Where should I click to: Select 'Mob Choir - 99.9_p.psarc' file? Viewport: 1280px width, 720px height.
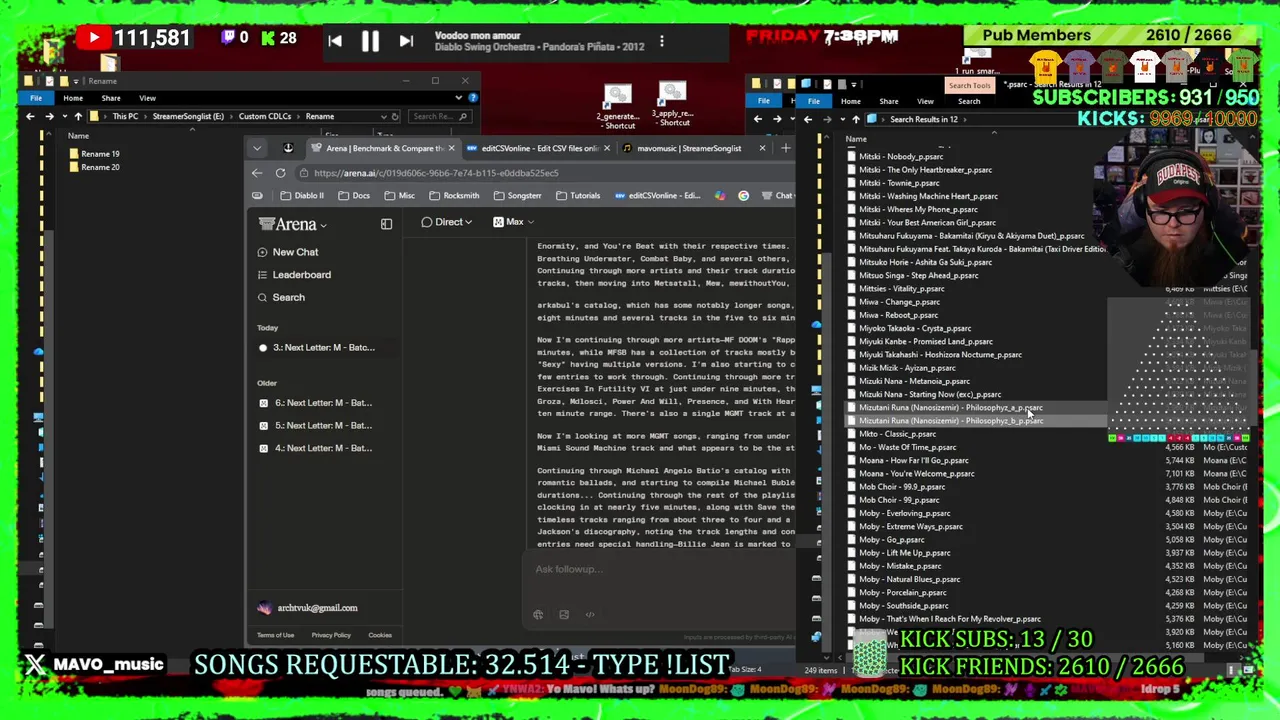pos(901,487)
